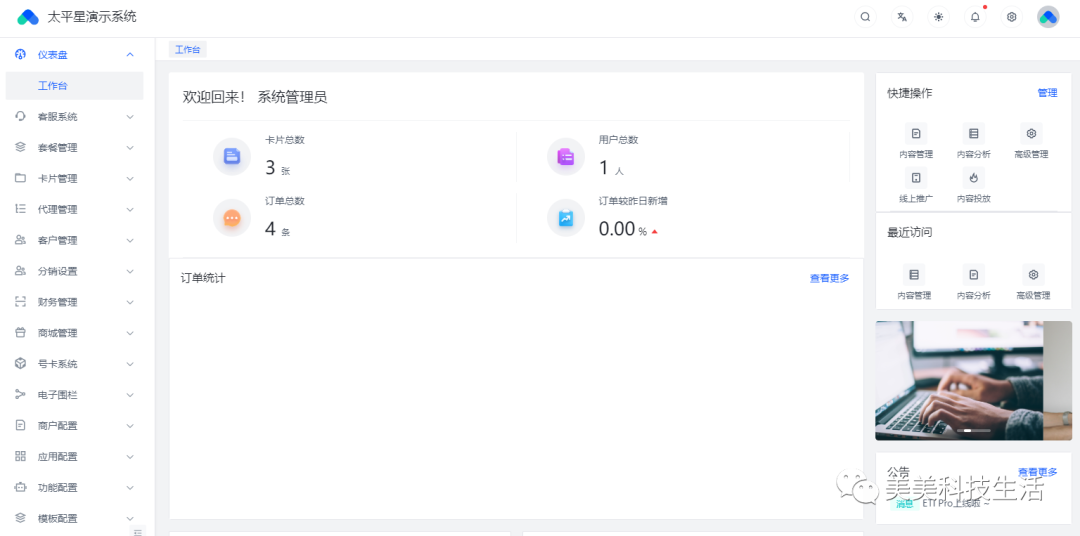
Task: Click 查看更多 link in 订单统计
Action: 829,278
